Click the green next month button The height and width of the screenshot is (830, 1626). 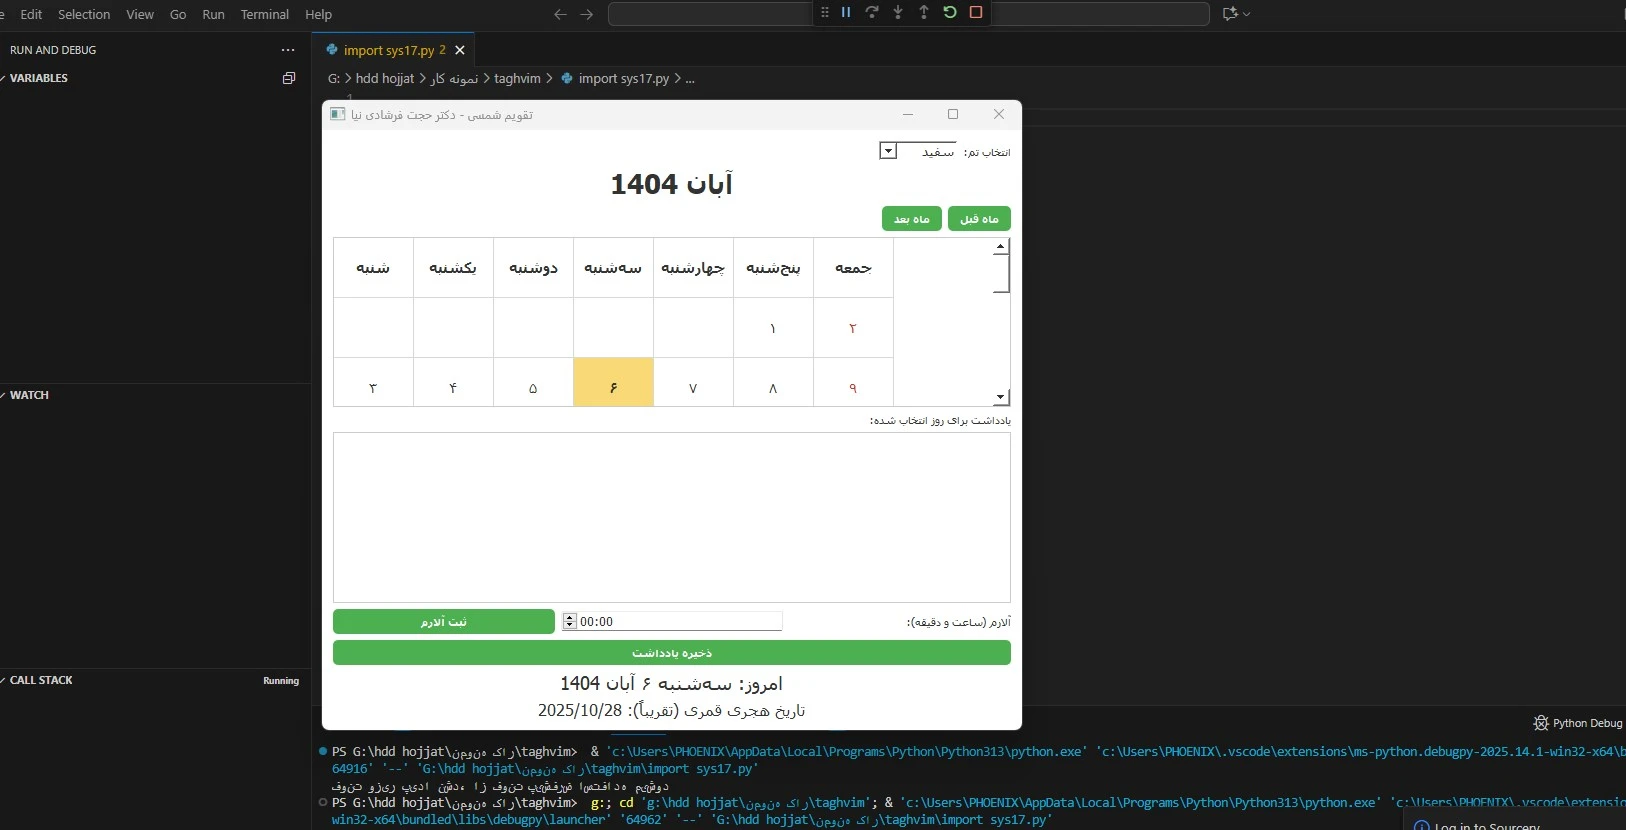[x=911, y=219]
